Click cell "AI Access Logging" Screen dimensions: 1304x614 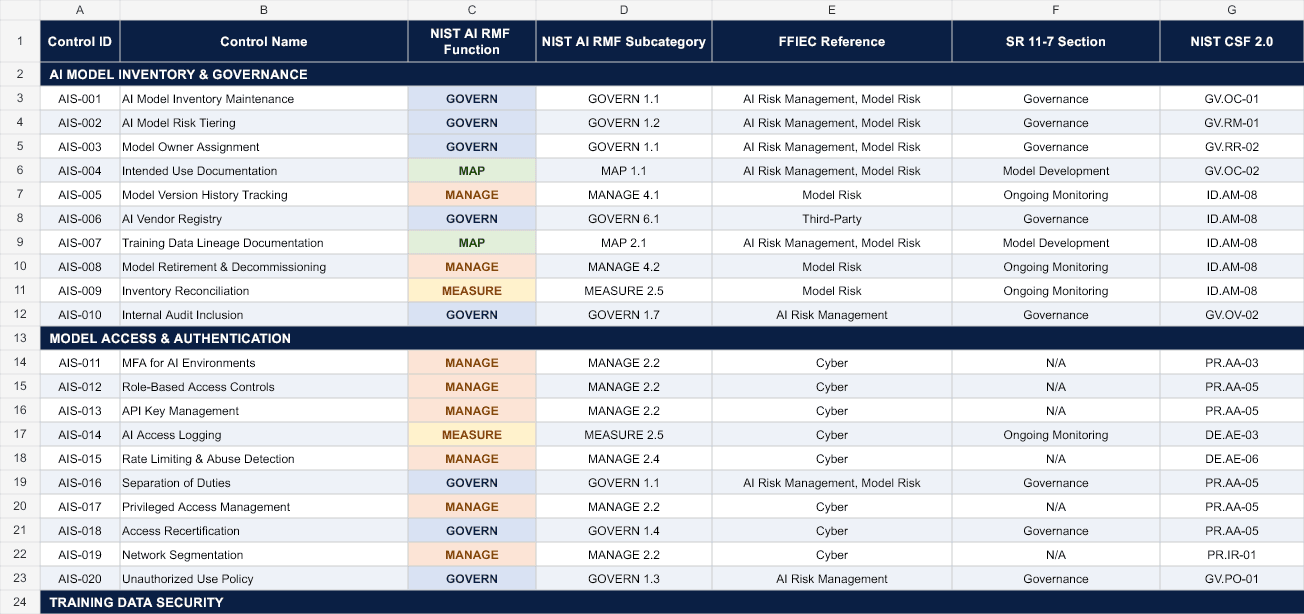[x=264, y=434]
